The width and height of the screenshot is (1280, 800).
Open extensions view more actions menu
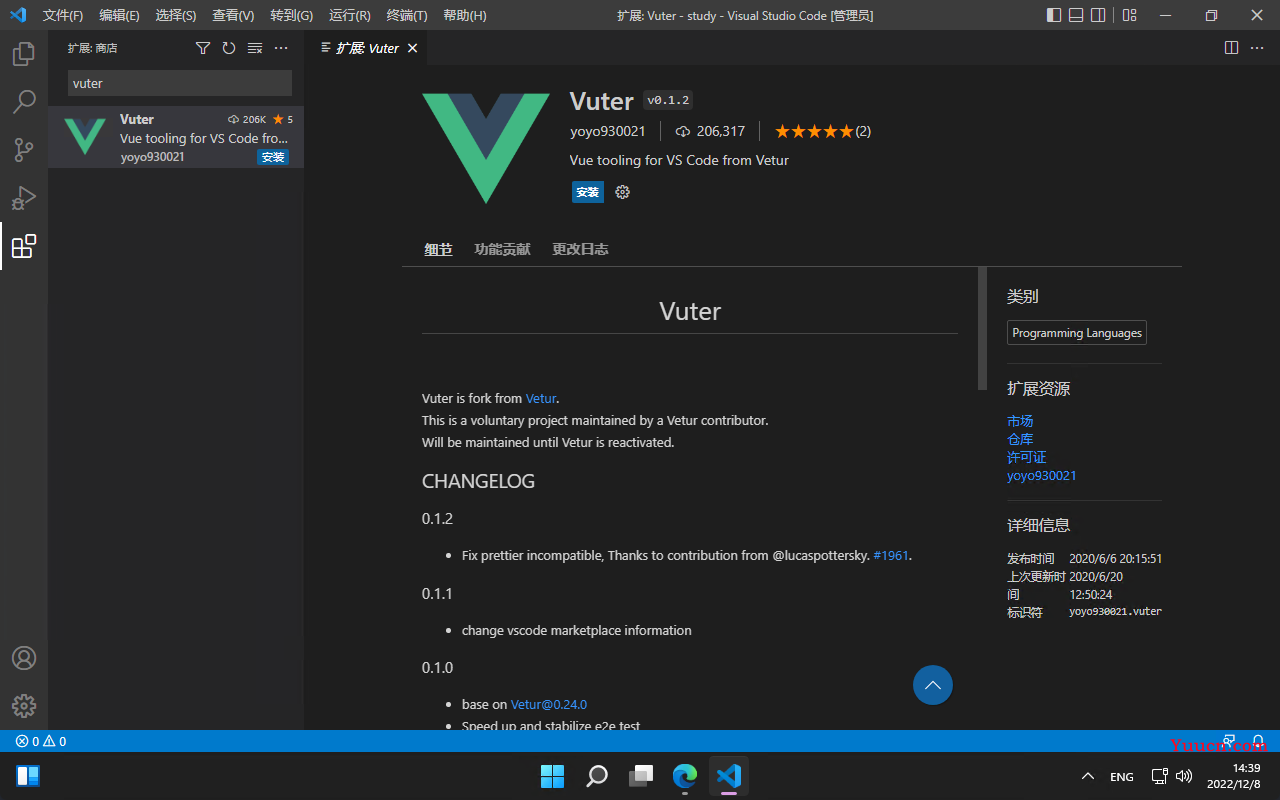tap(281, 48)
